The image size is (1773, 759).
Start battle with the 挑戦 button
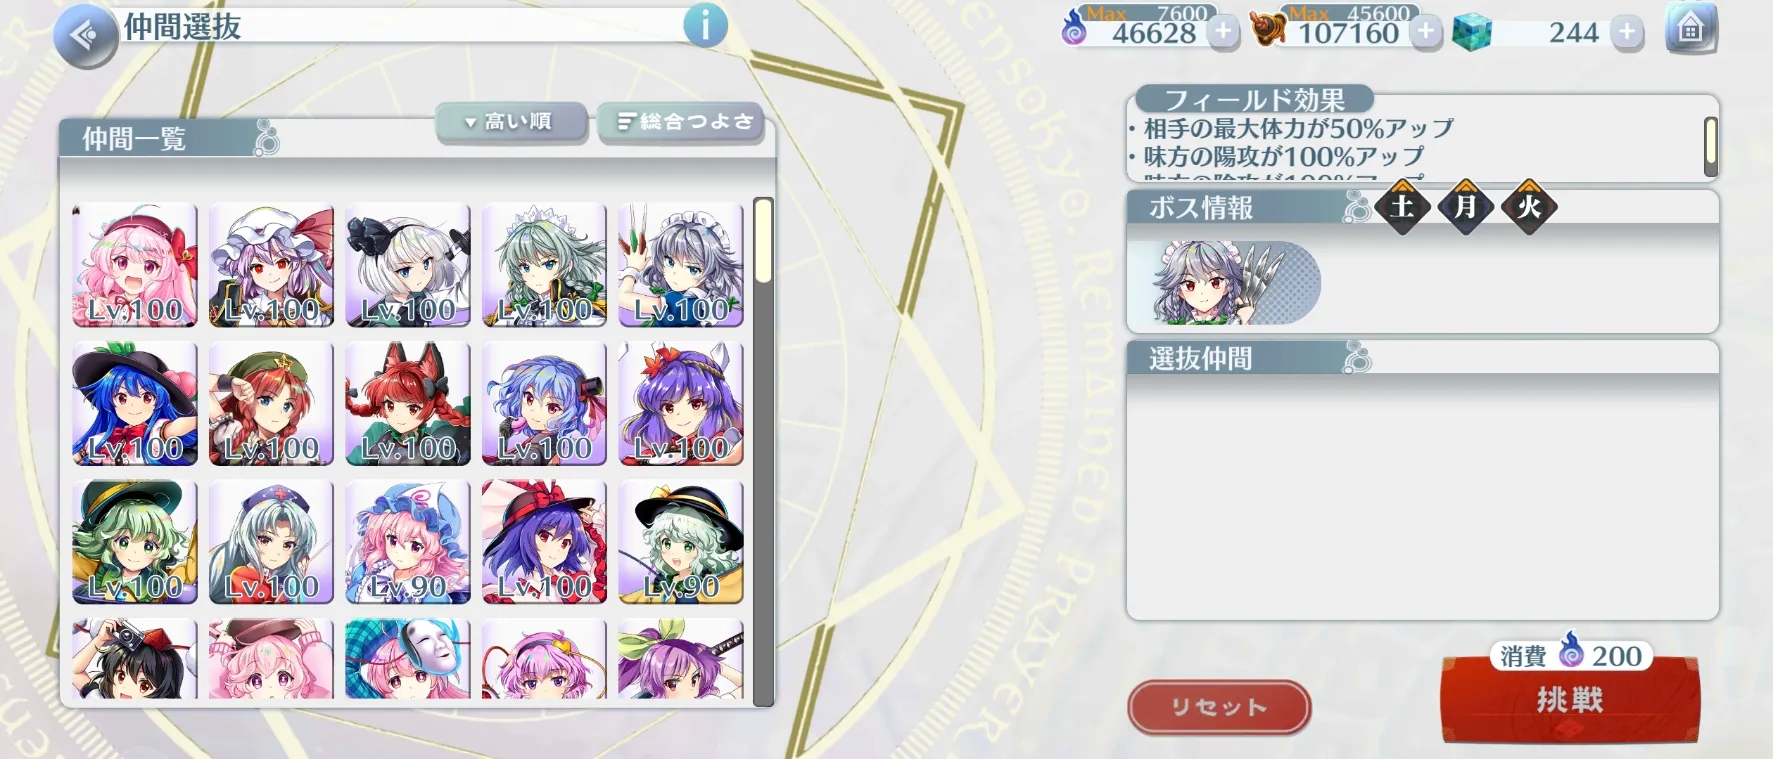coord(1570,699)
